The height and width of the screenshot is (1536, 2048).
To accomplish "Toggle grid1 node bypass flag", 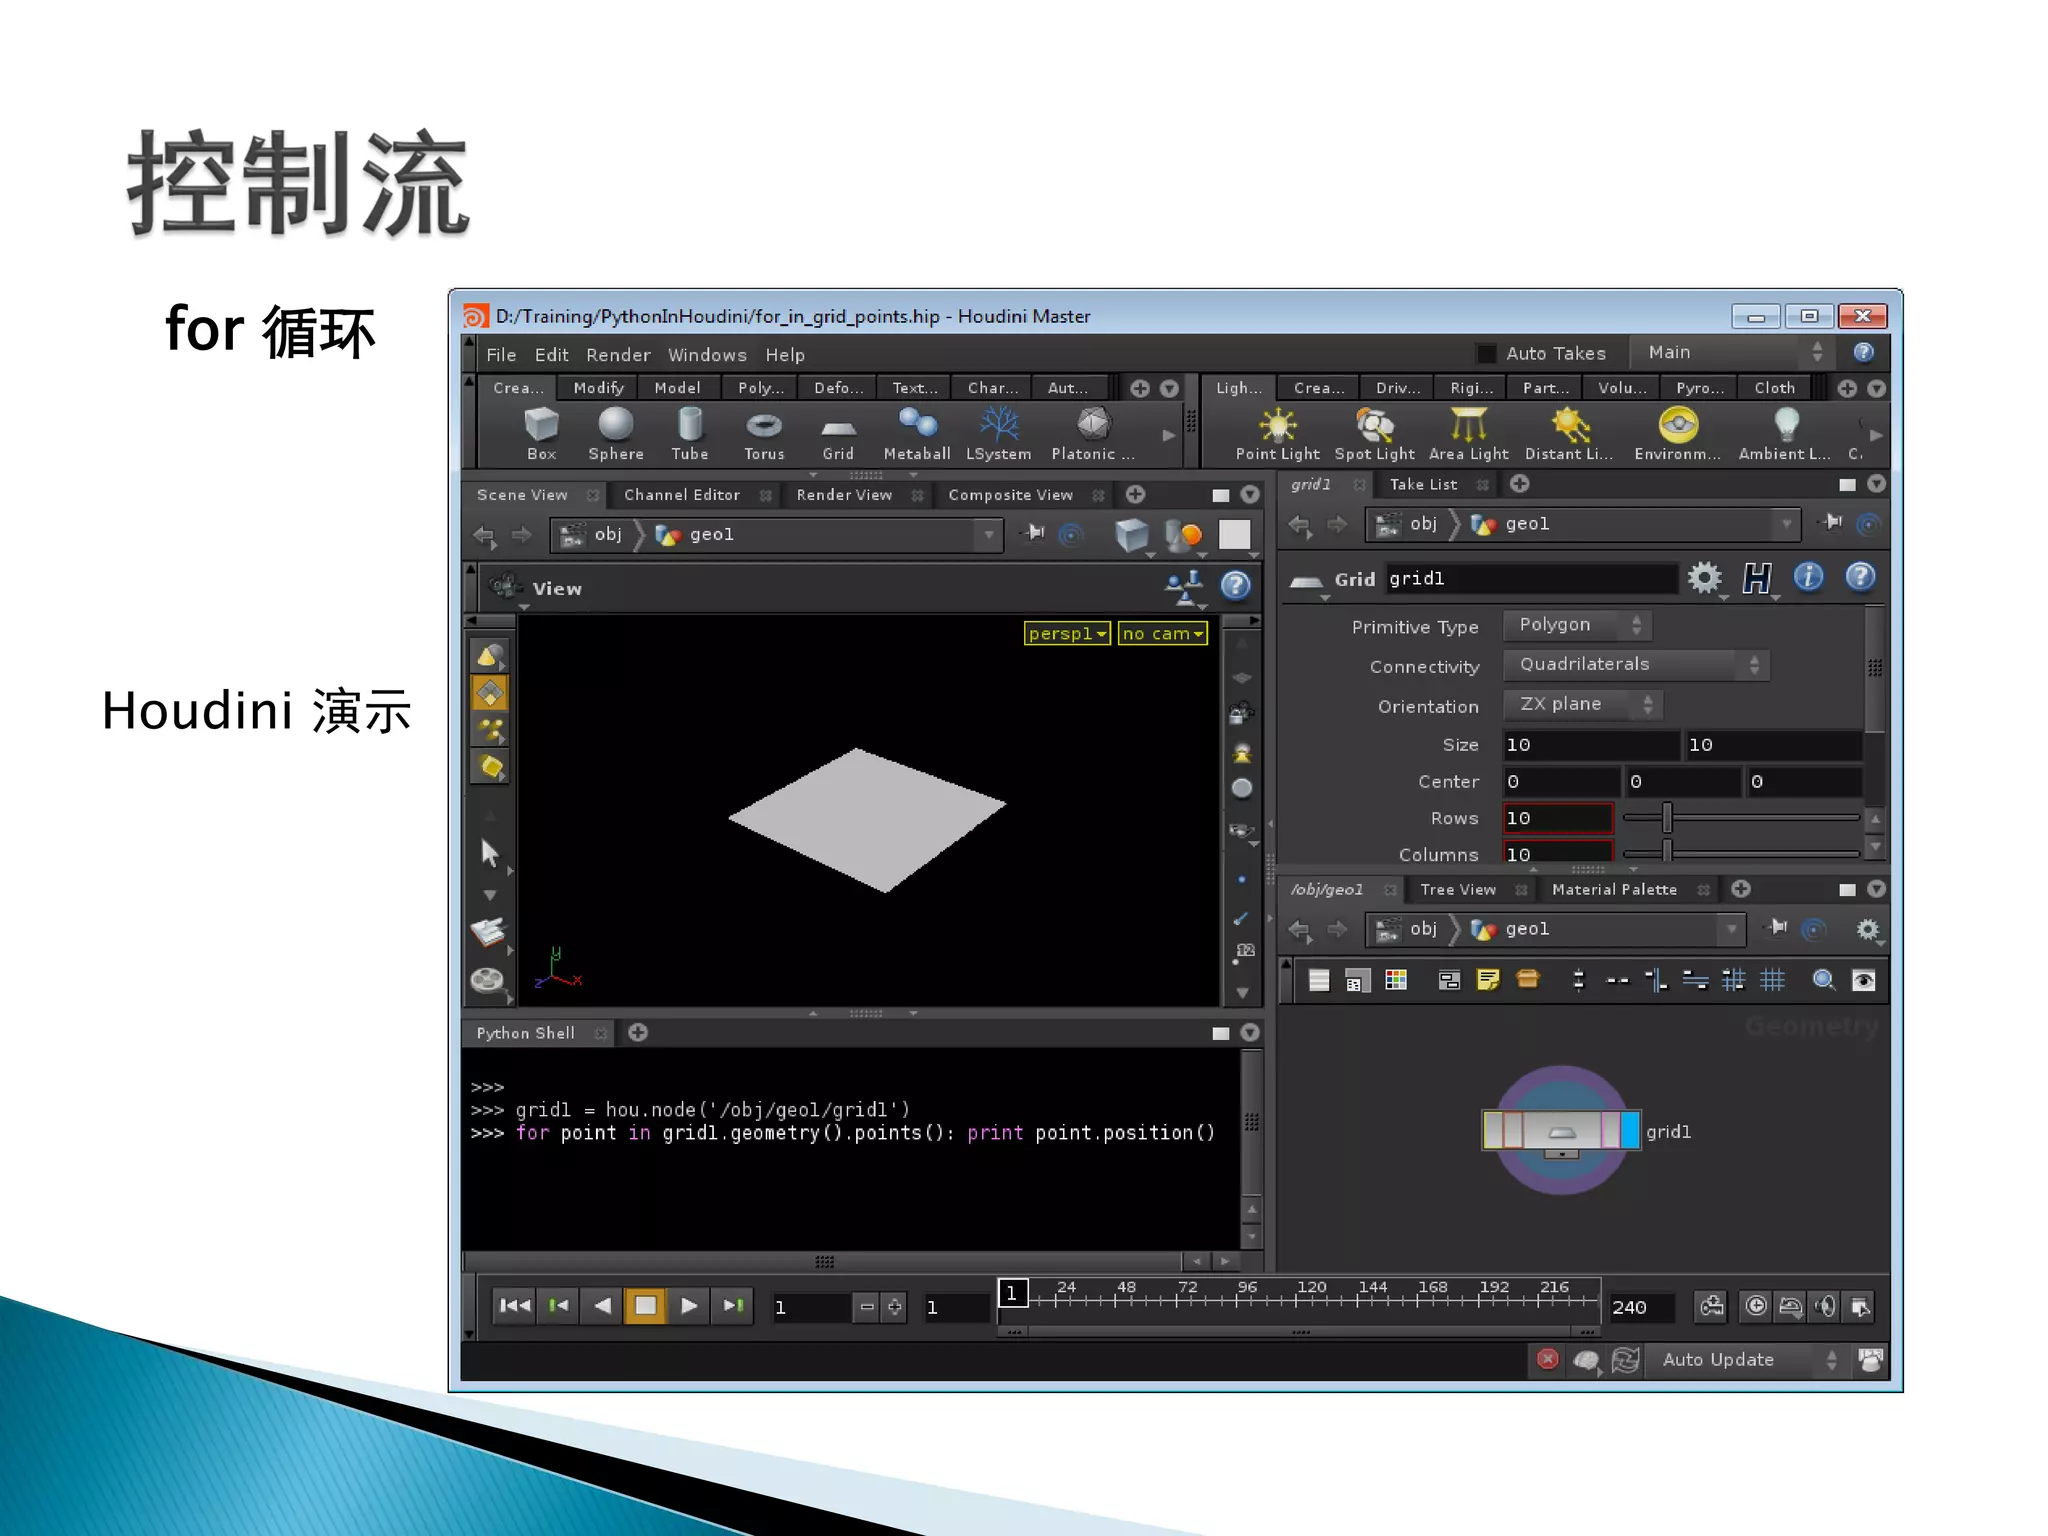I will [x=1493, y=1130].
